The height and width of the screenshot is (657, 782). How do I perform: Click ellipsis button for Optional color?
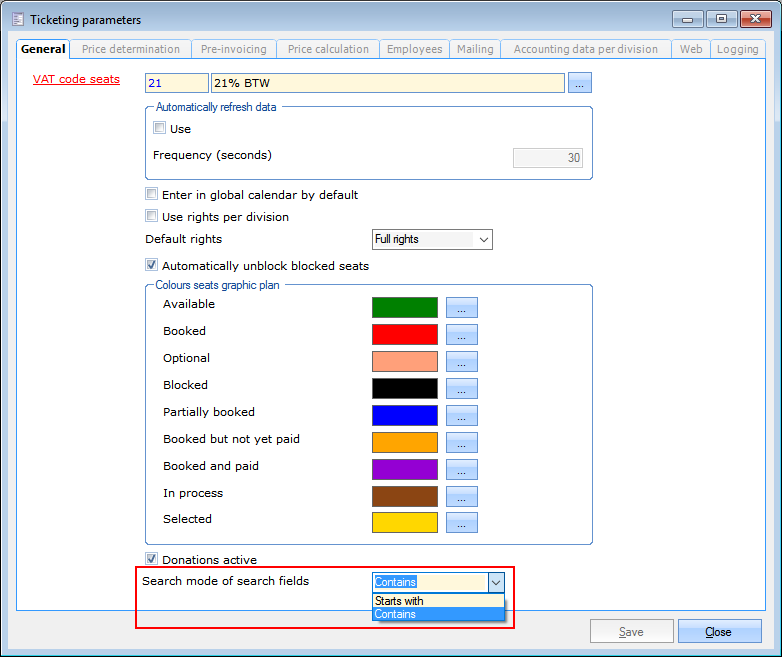pyautogui.click(x=461, y=362)
